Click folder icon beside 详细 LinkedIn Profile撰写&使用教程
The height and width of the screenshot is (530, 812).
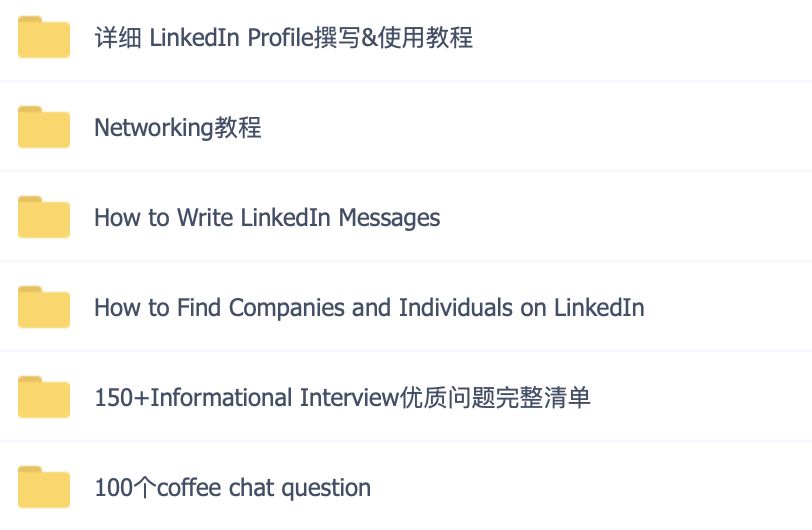(44, 37)
